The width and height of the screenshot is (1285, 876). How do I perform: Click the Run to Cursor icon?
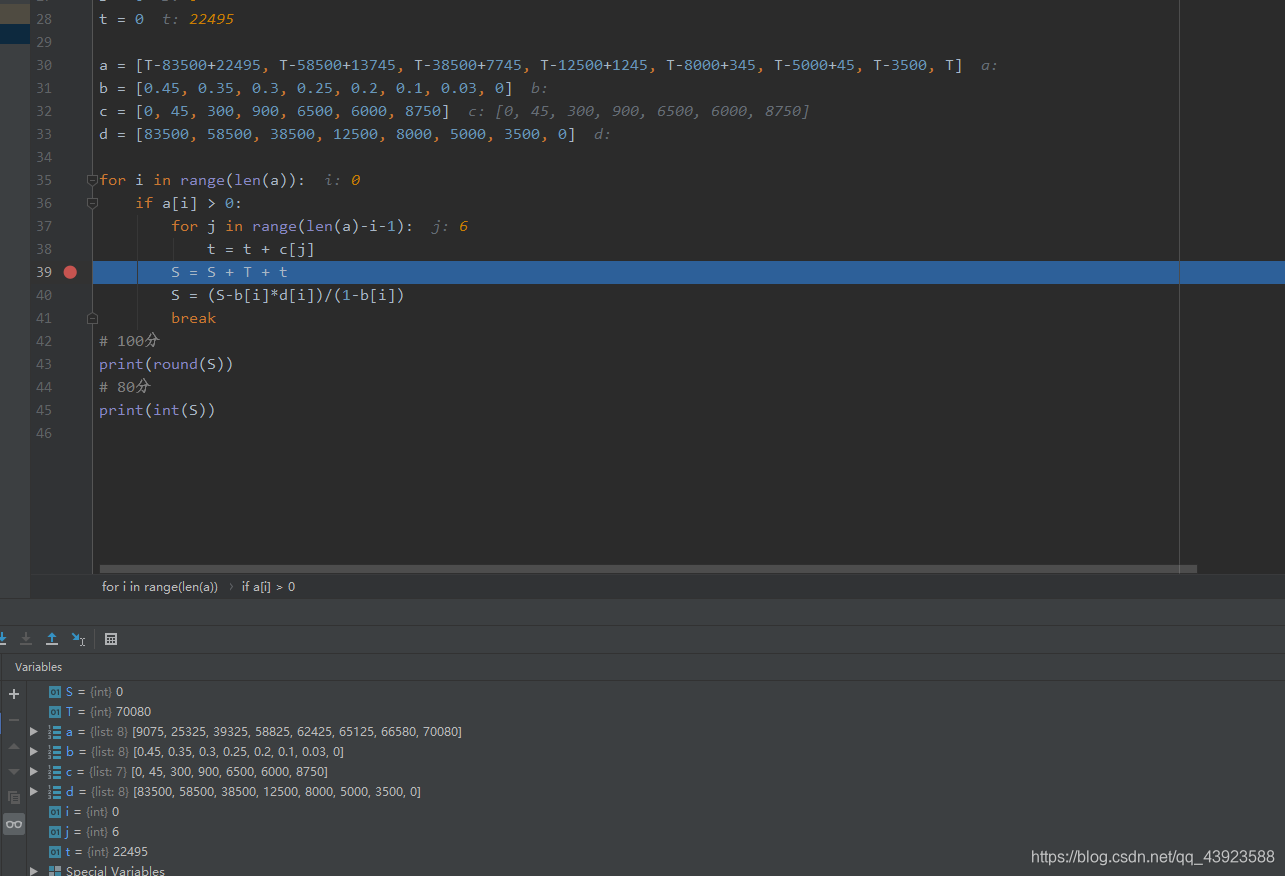coord(79,639)
